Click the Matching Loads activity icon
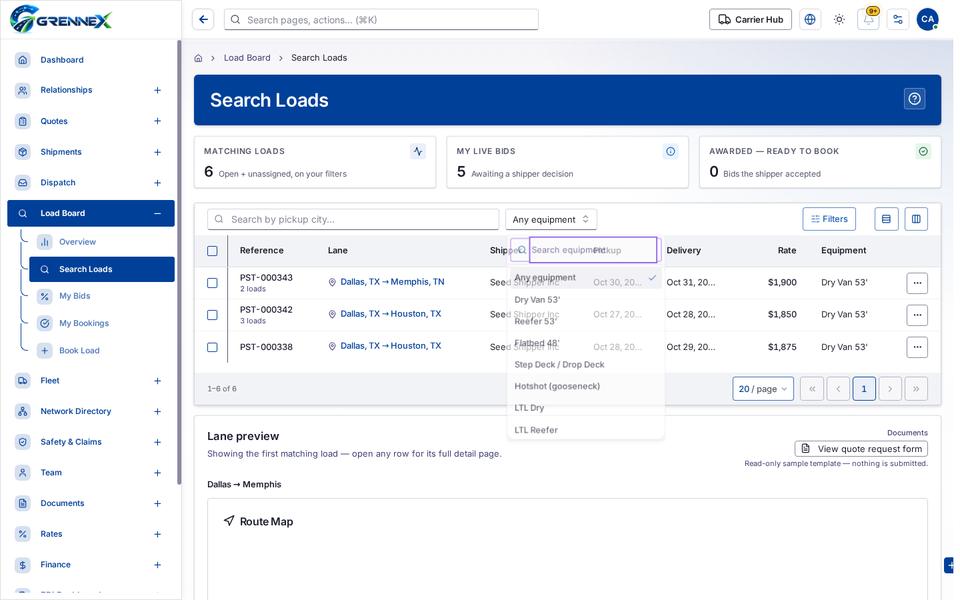This screenshot has width=960, height=600. (x=418, y=151)
